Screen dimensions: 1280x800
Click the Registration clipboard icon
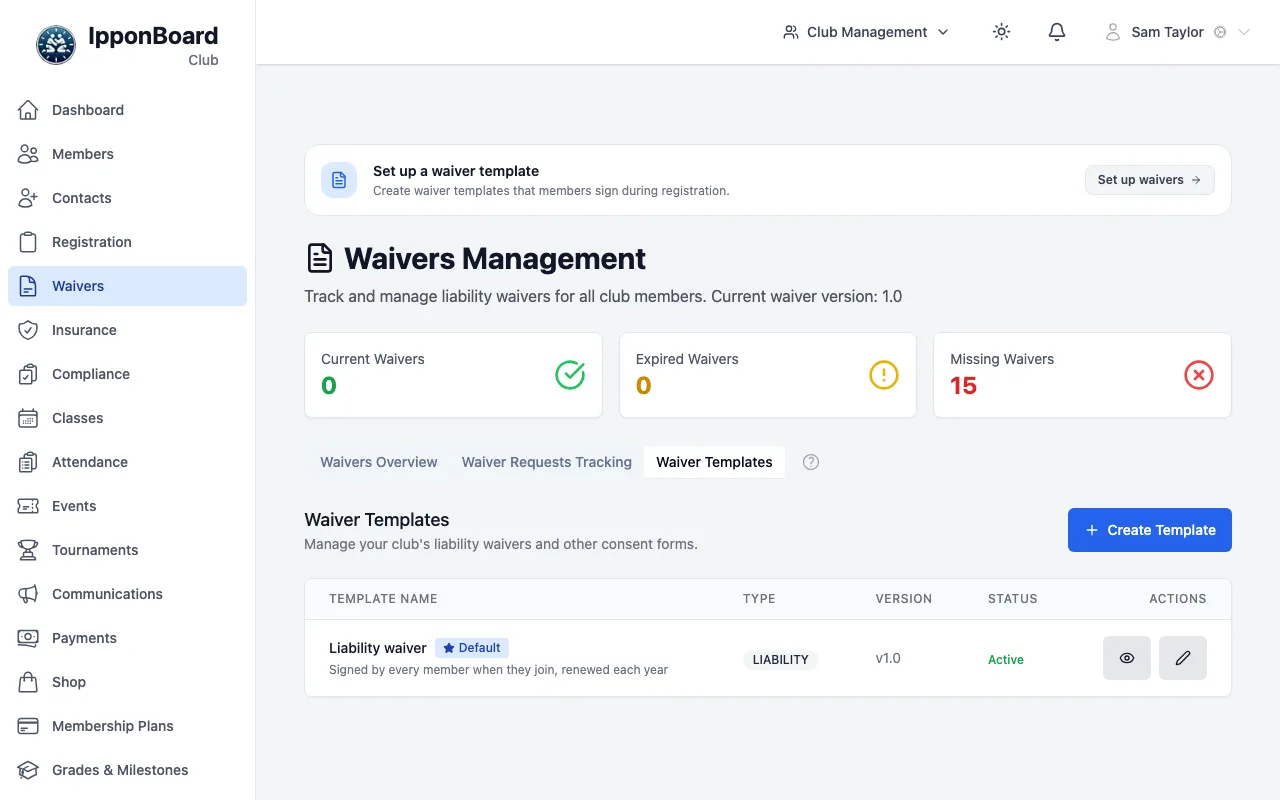(28, 242)
